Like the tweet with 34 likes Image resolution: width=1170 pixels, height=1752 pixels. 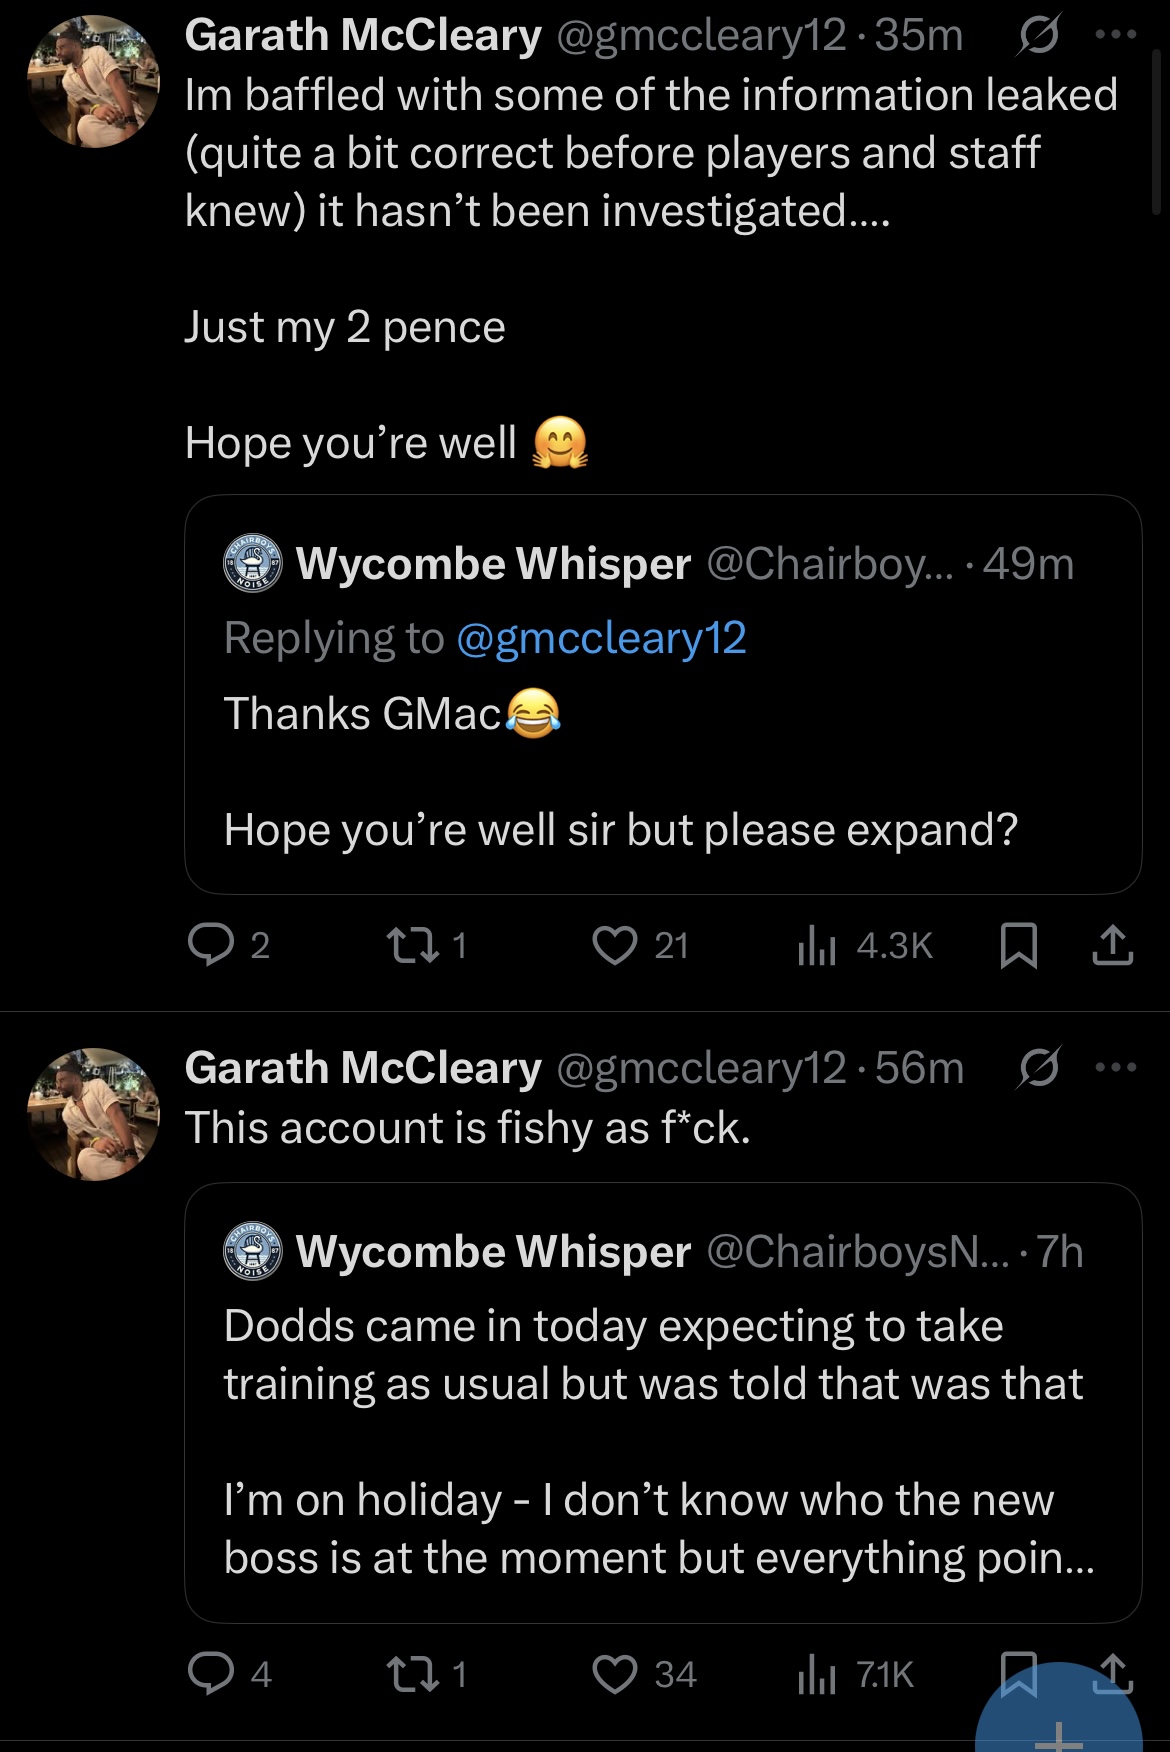(615, 1674)
